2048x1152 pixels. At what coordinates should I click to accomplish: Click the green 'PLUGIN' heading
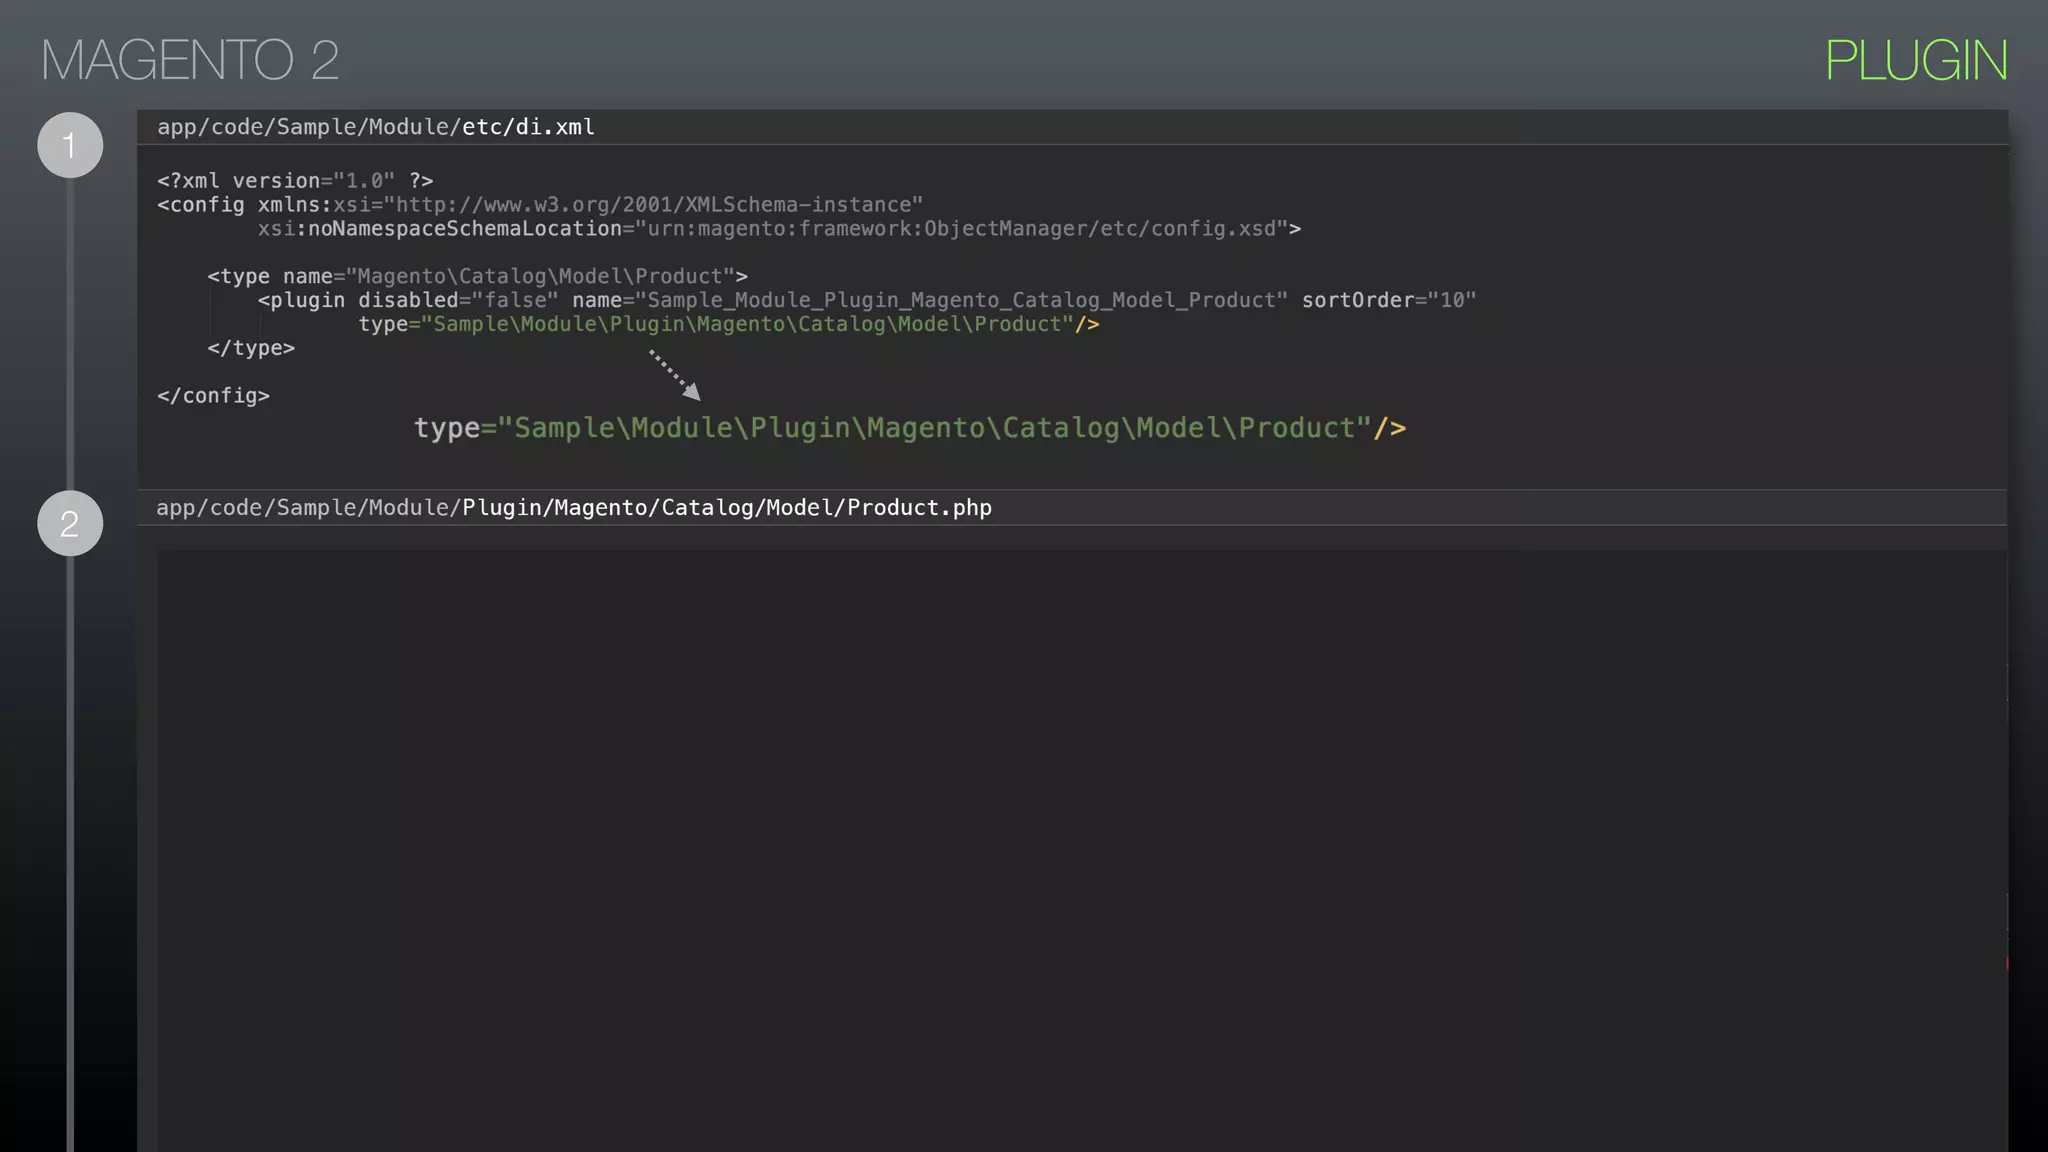point(1916,60)
